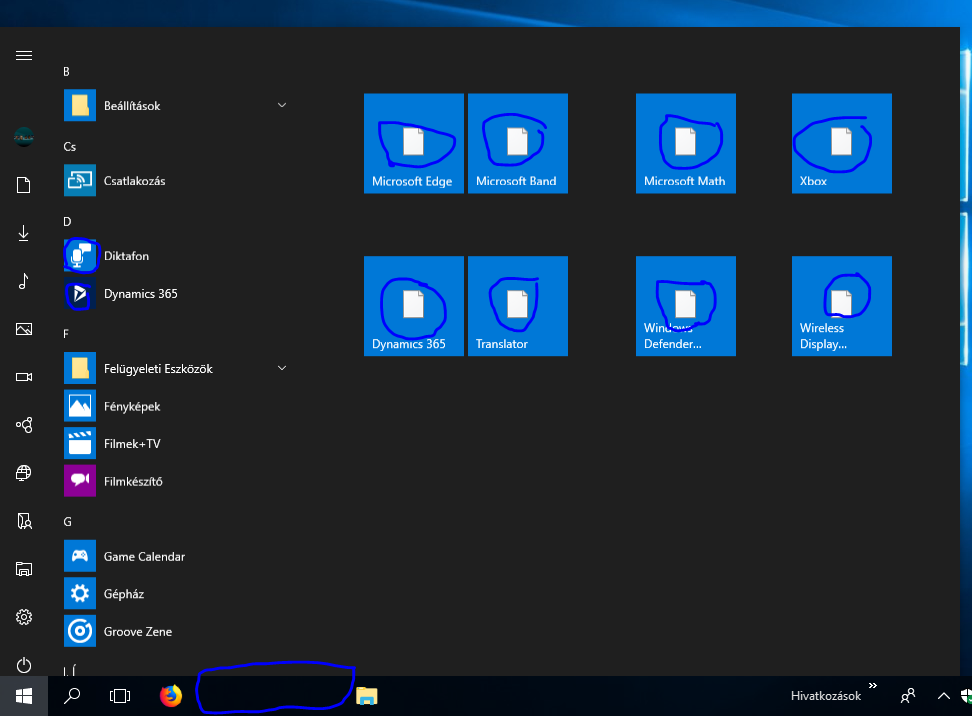Open the Wireless Display tile
The width and height of the screenshot is (972, 716).
[x=842, y=306]
